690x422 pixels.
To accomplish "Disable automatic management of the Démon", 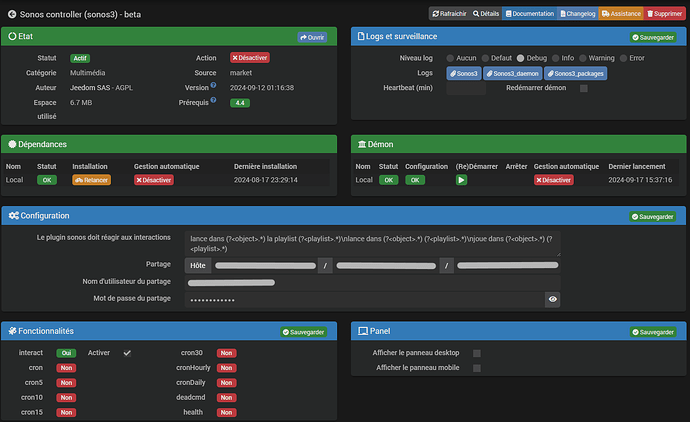I will point(554,180).
